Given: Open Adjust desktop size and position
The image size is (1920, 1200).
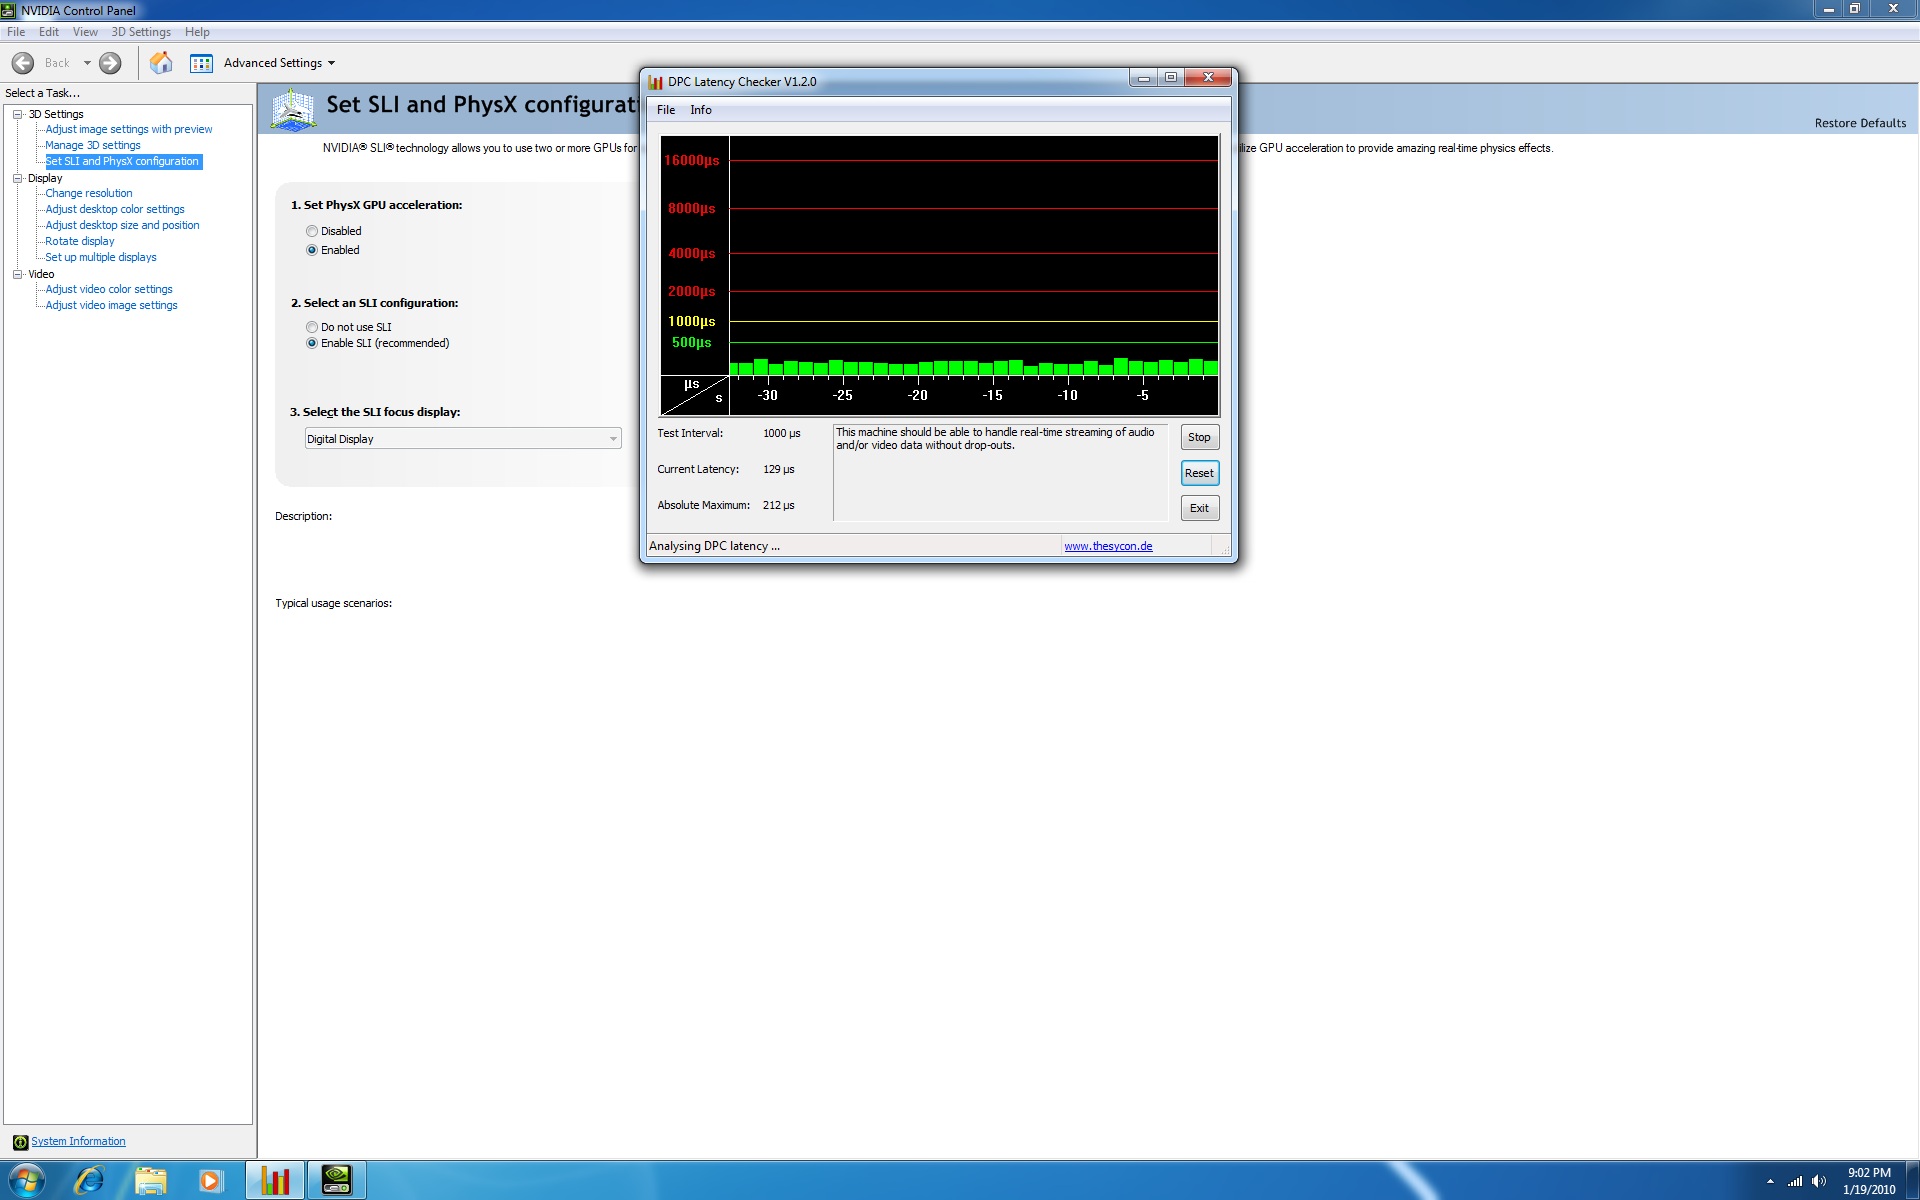Looking at the screenshot, I should (122, 225).
